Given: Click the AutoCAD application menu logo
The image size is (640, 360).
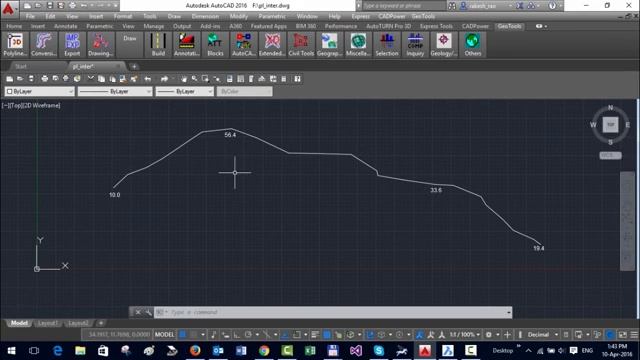Looking at the screenshot, I should coord(9,8).
